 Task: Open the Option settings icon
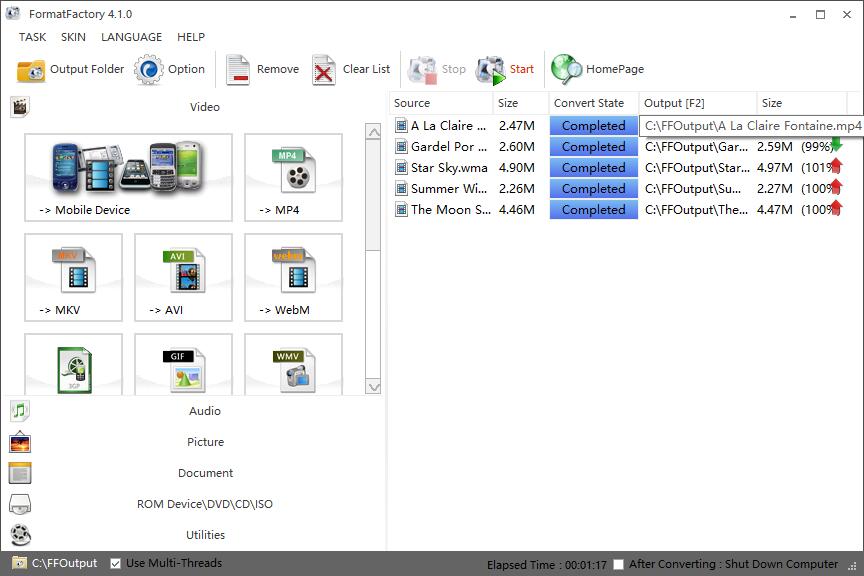pyautogui.click(x=149, y=70)
